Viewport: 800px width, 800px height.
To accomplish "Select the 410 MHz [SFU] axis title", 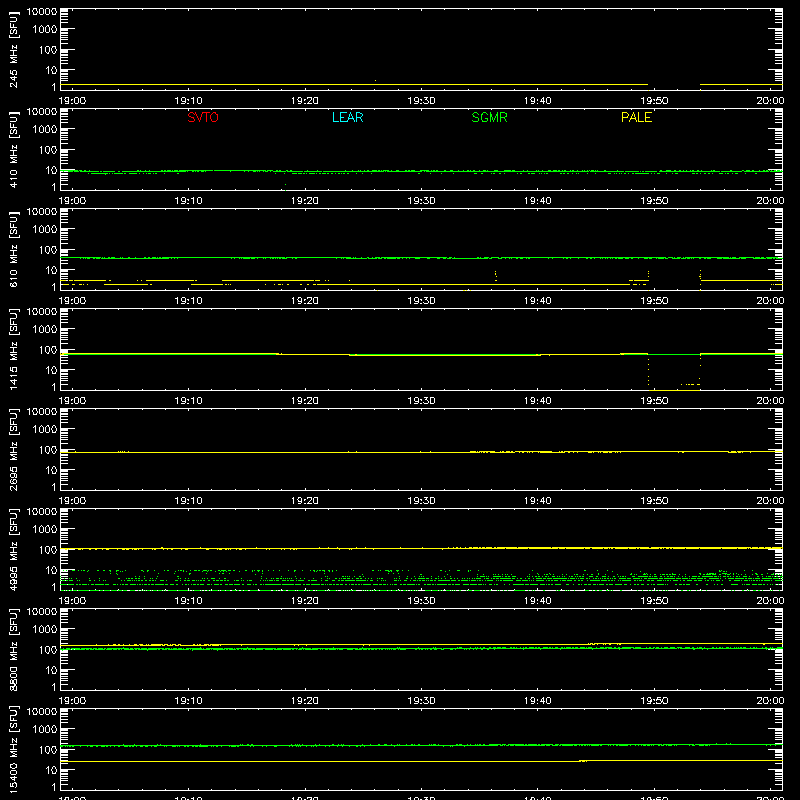I will click(x=13, y=150).
